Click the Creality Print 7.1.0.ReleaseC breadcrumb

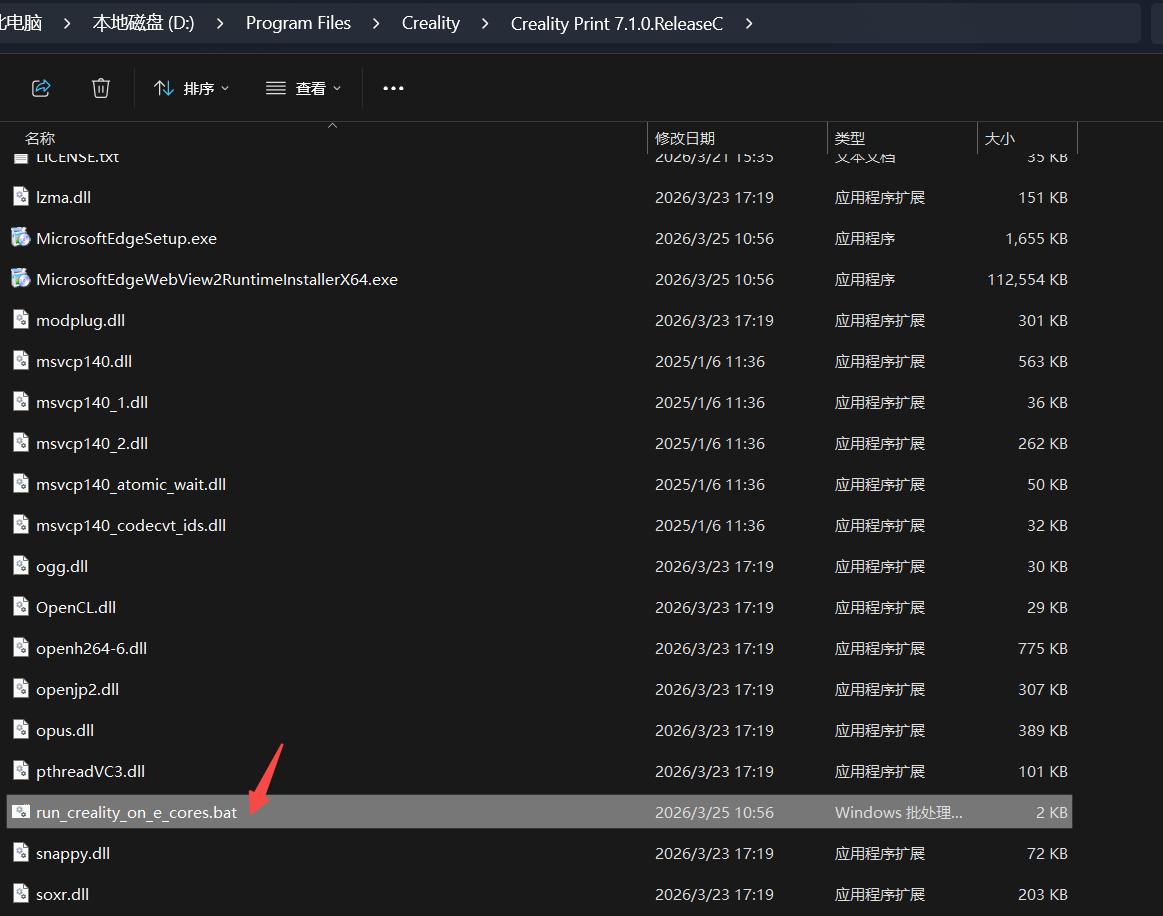click(617, 24)
